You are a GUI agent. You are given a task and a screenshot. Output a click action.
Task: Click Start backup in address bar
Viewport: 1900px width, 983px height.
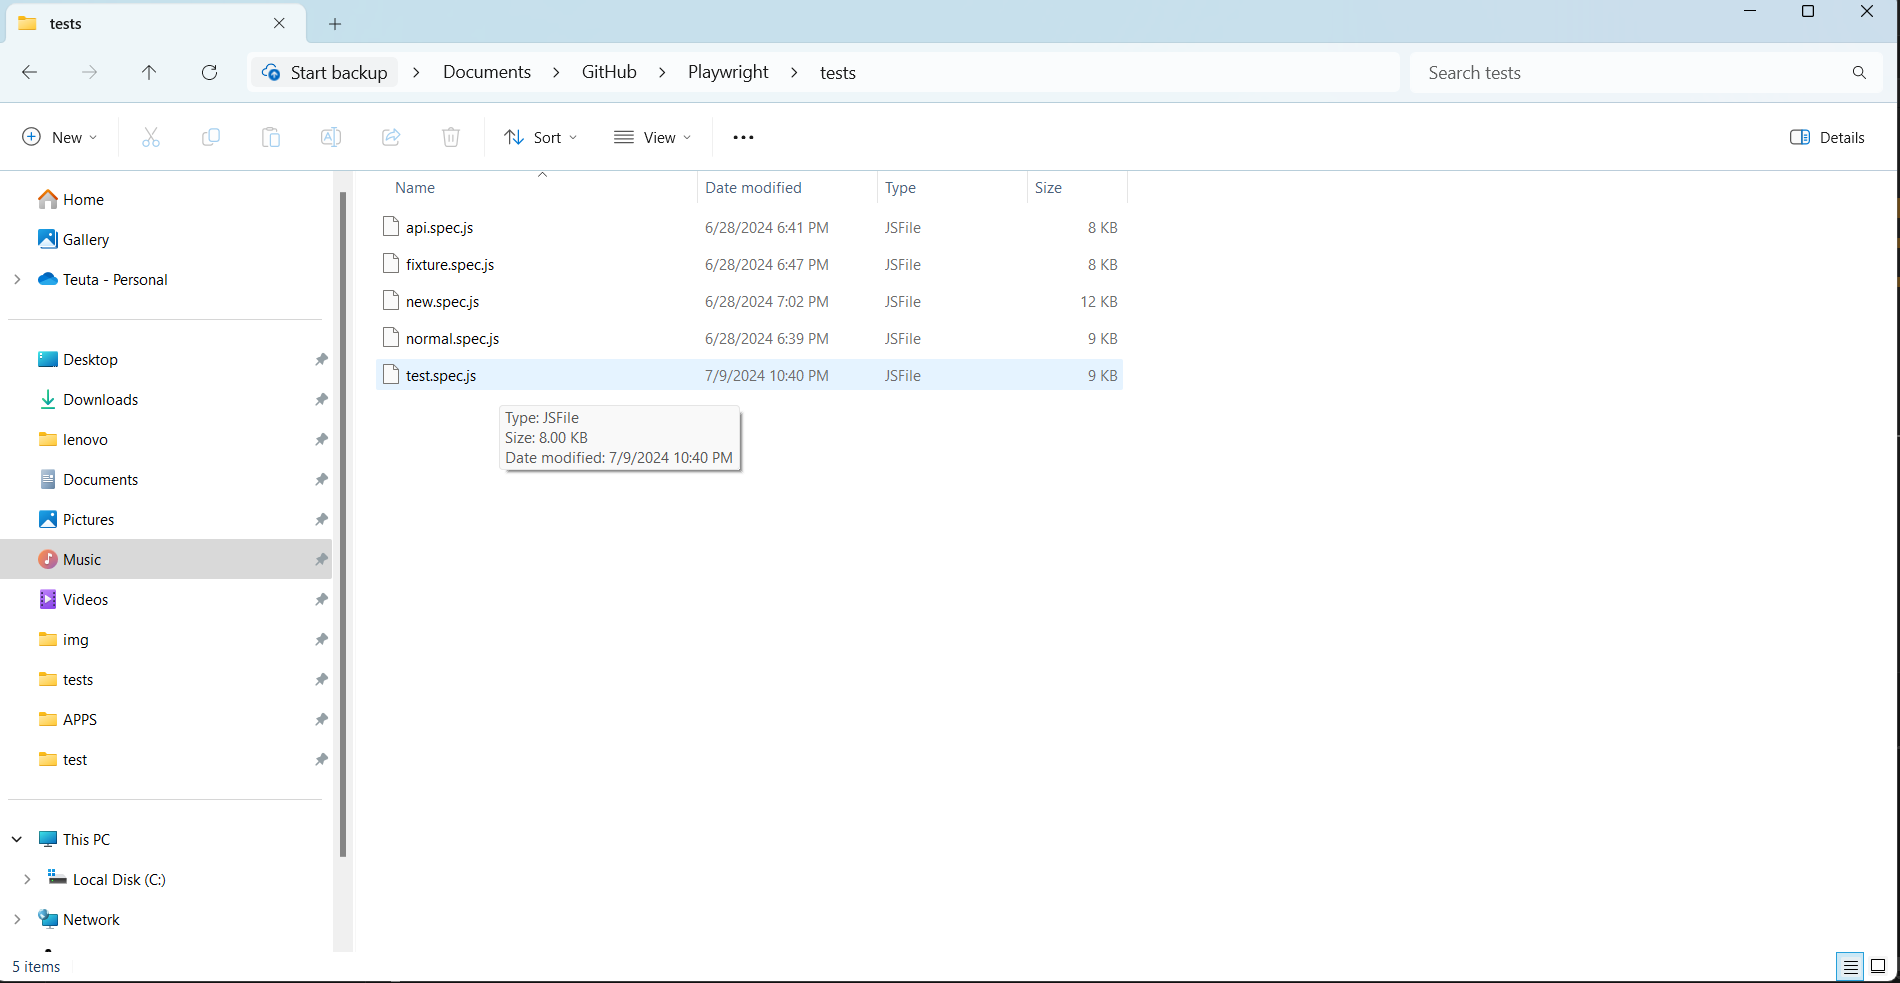(325, 72)
